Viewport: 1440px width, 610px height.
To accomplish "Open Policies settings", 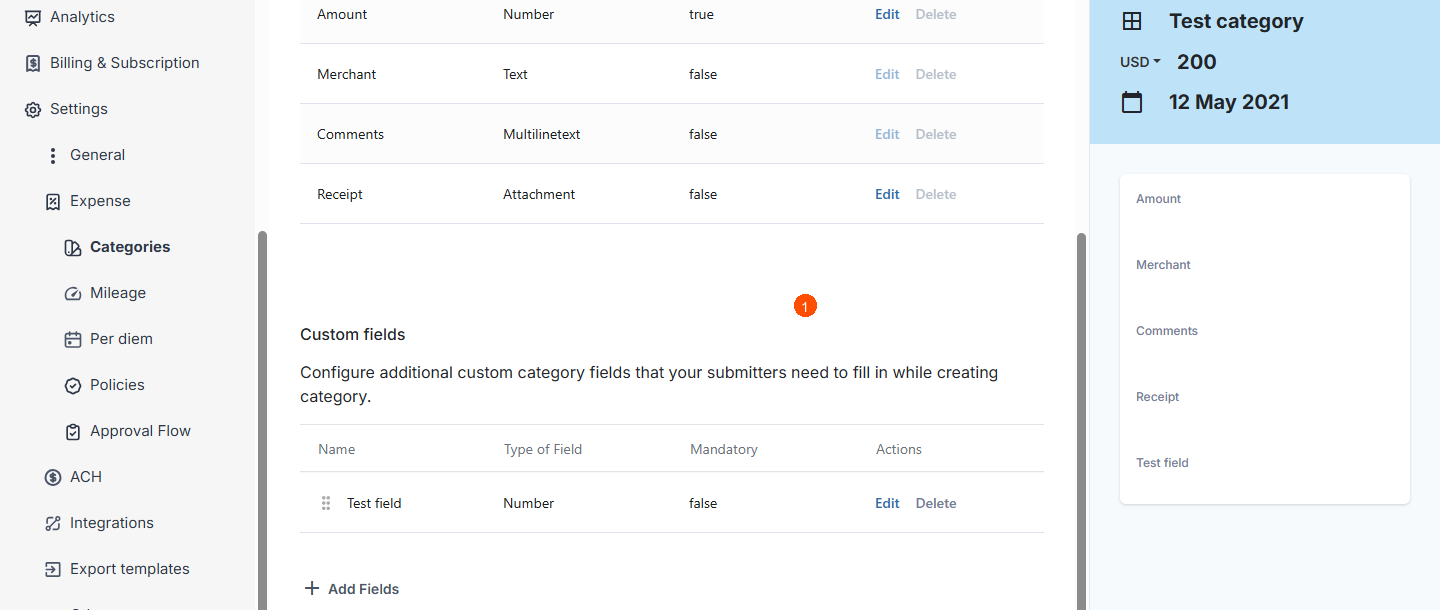I will (x=117, y=385).
